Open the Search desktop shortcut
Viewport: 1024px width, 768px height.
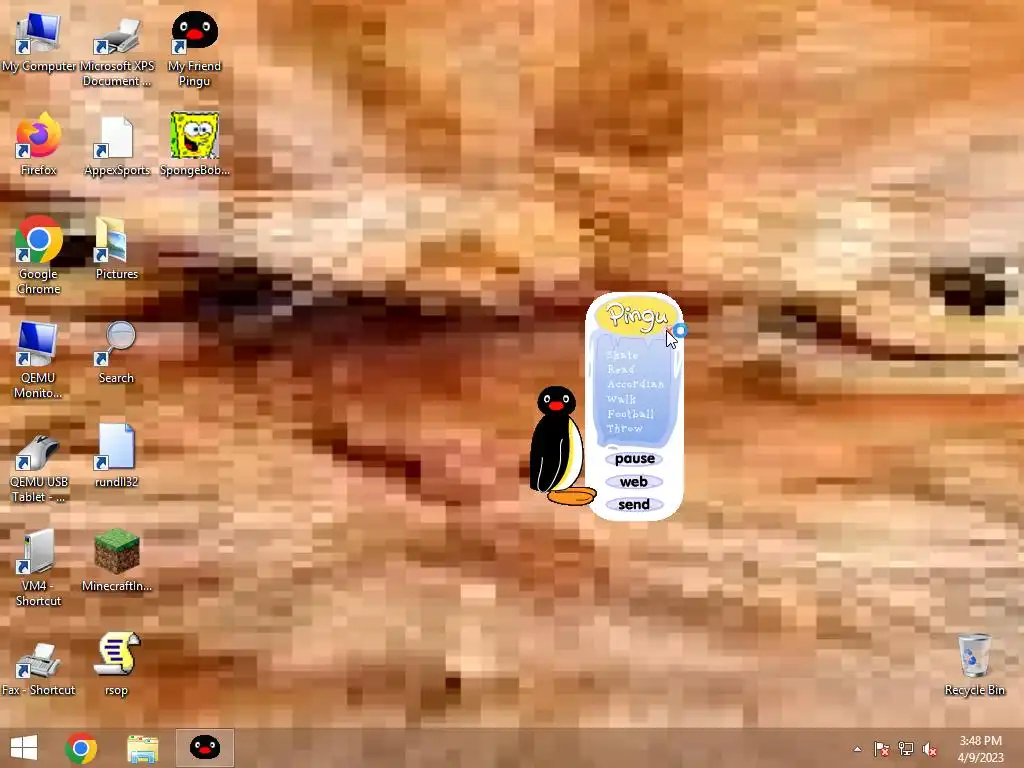[x=116, y=353]
